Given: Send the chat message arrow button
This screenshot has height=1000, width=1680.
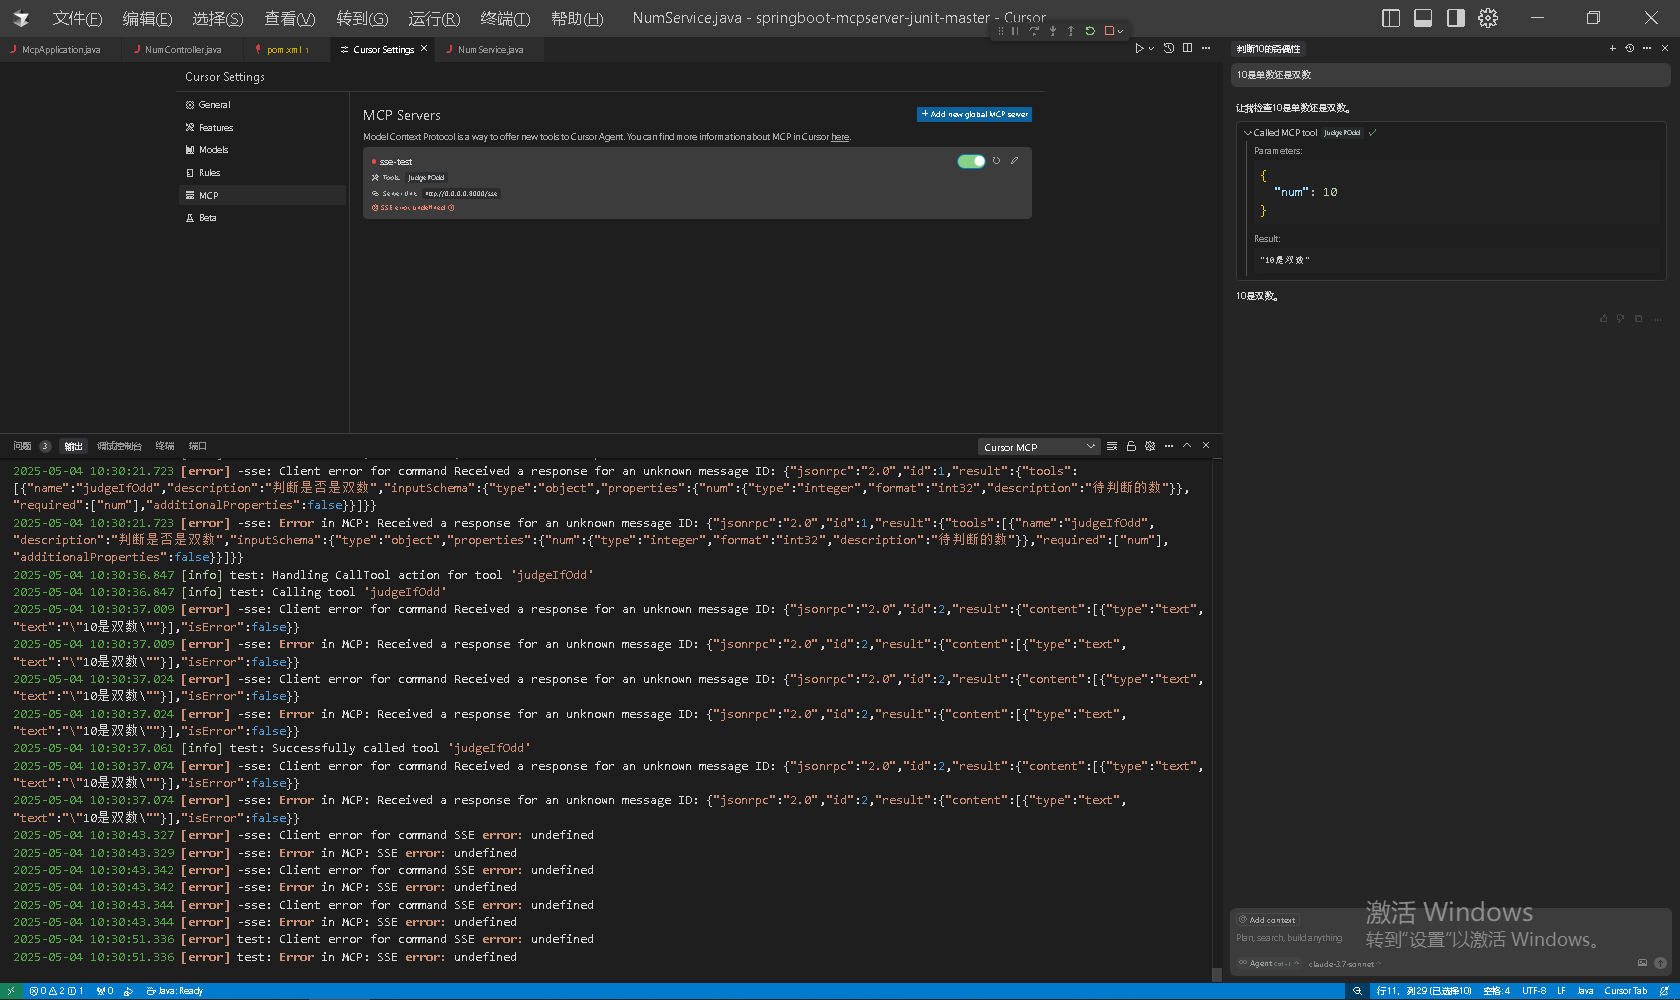Looking at the screenshot, I should (1660, 963).
